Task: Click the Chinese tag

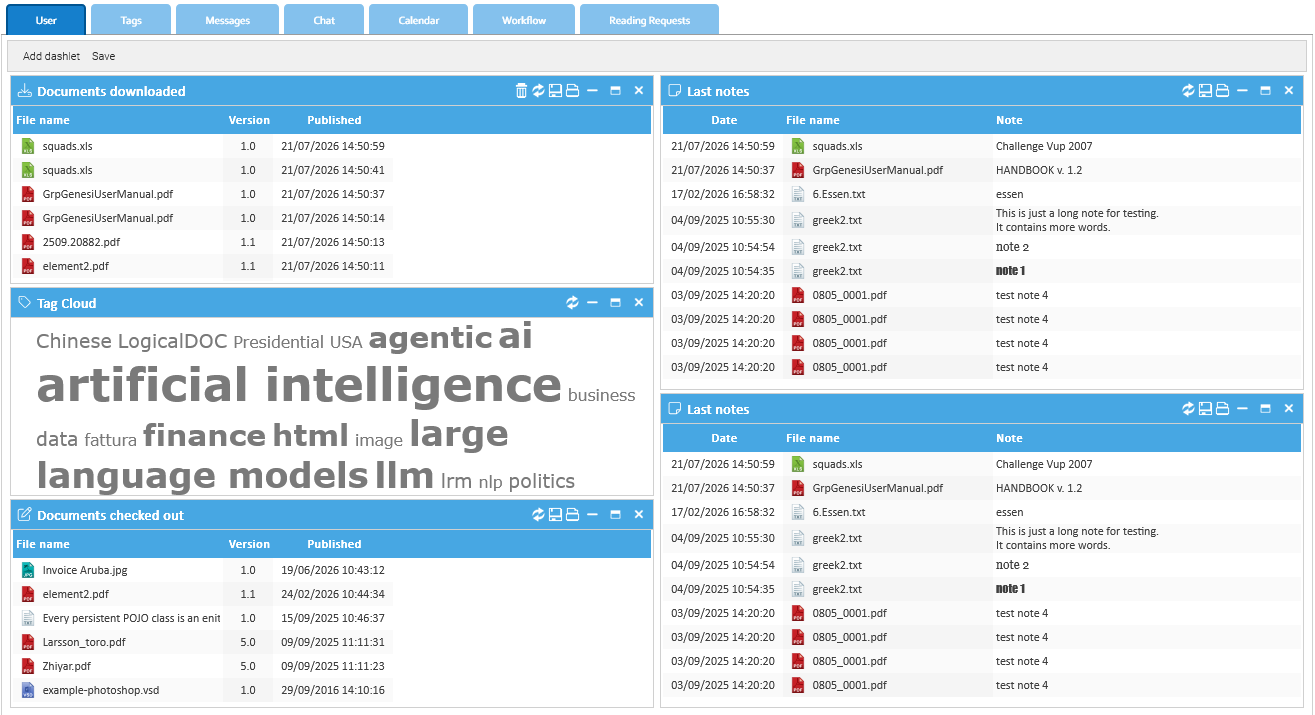Action: 74,341
